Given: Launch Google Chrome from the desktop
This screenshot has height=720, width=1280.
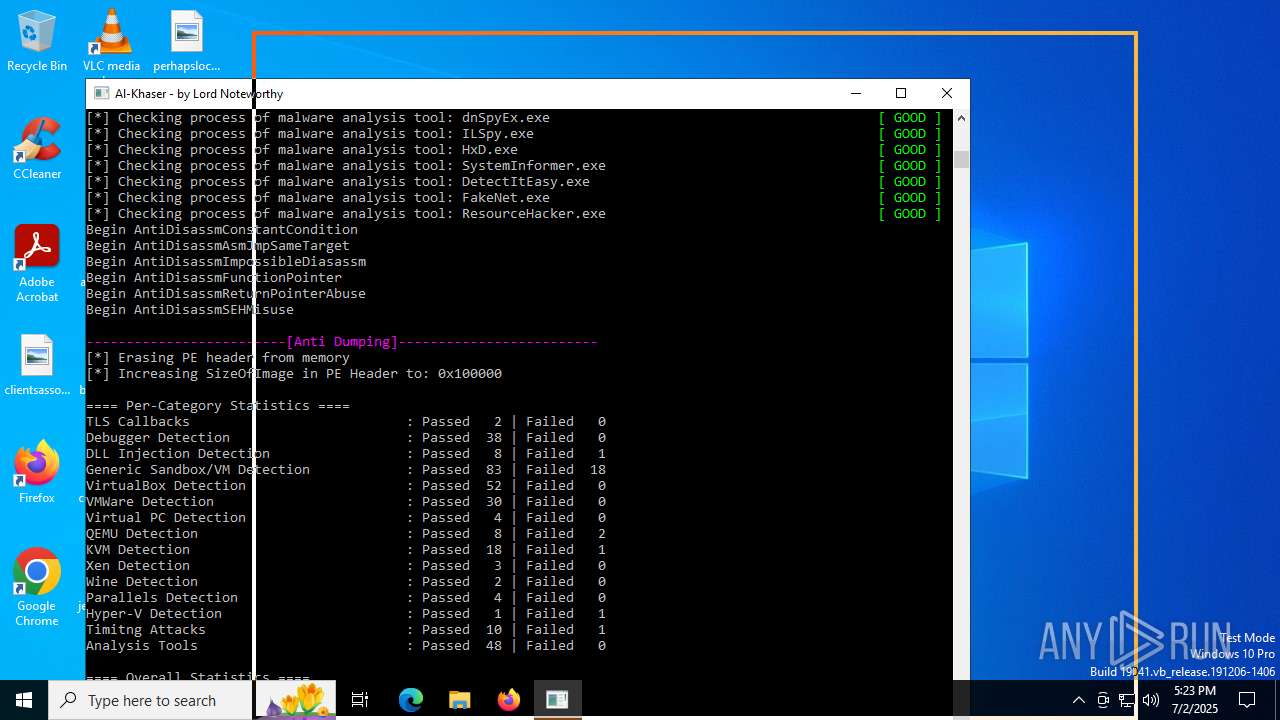Looking at the screenshot, I should tap(37, 588).
